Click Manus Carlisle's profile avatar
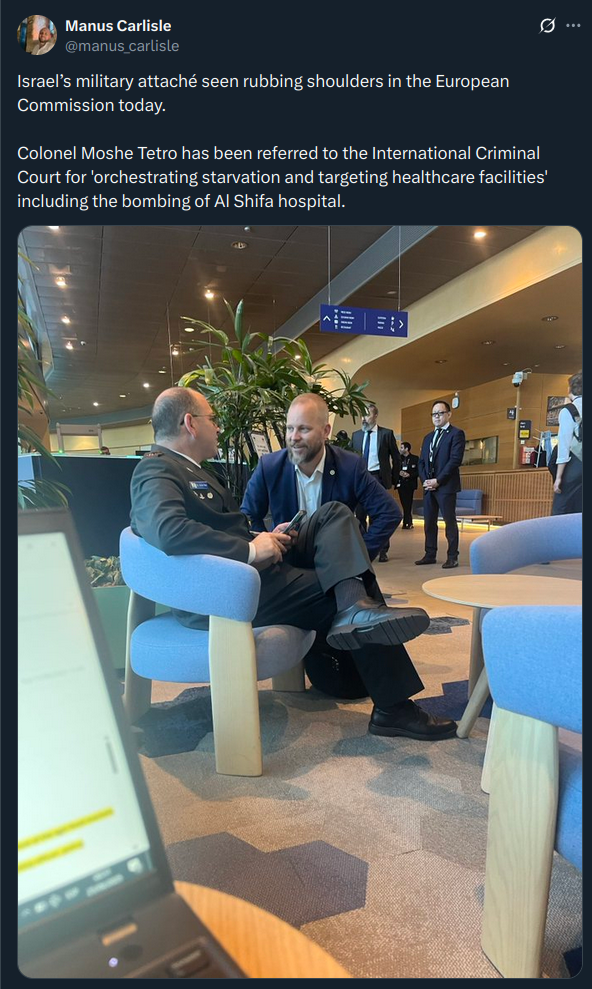 (37, 35)
